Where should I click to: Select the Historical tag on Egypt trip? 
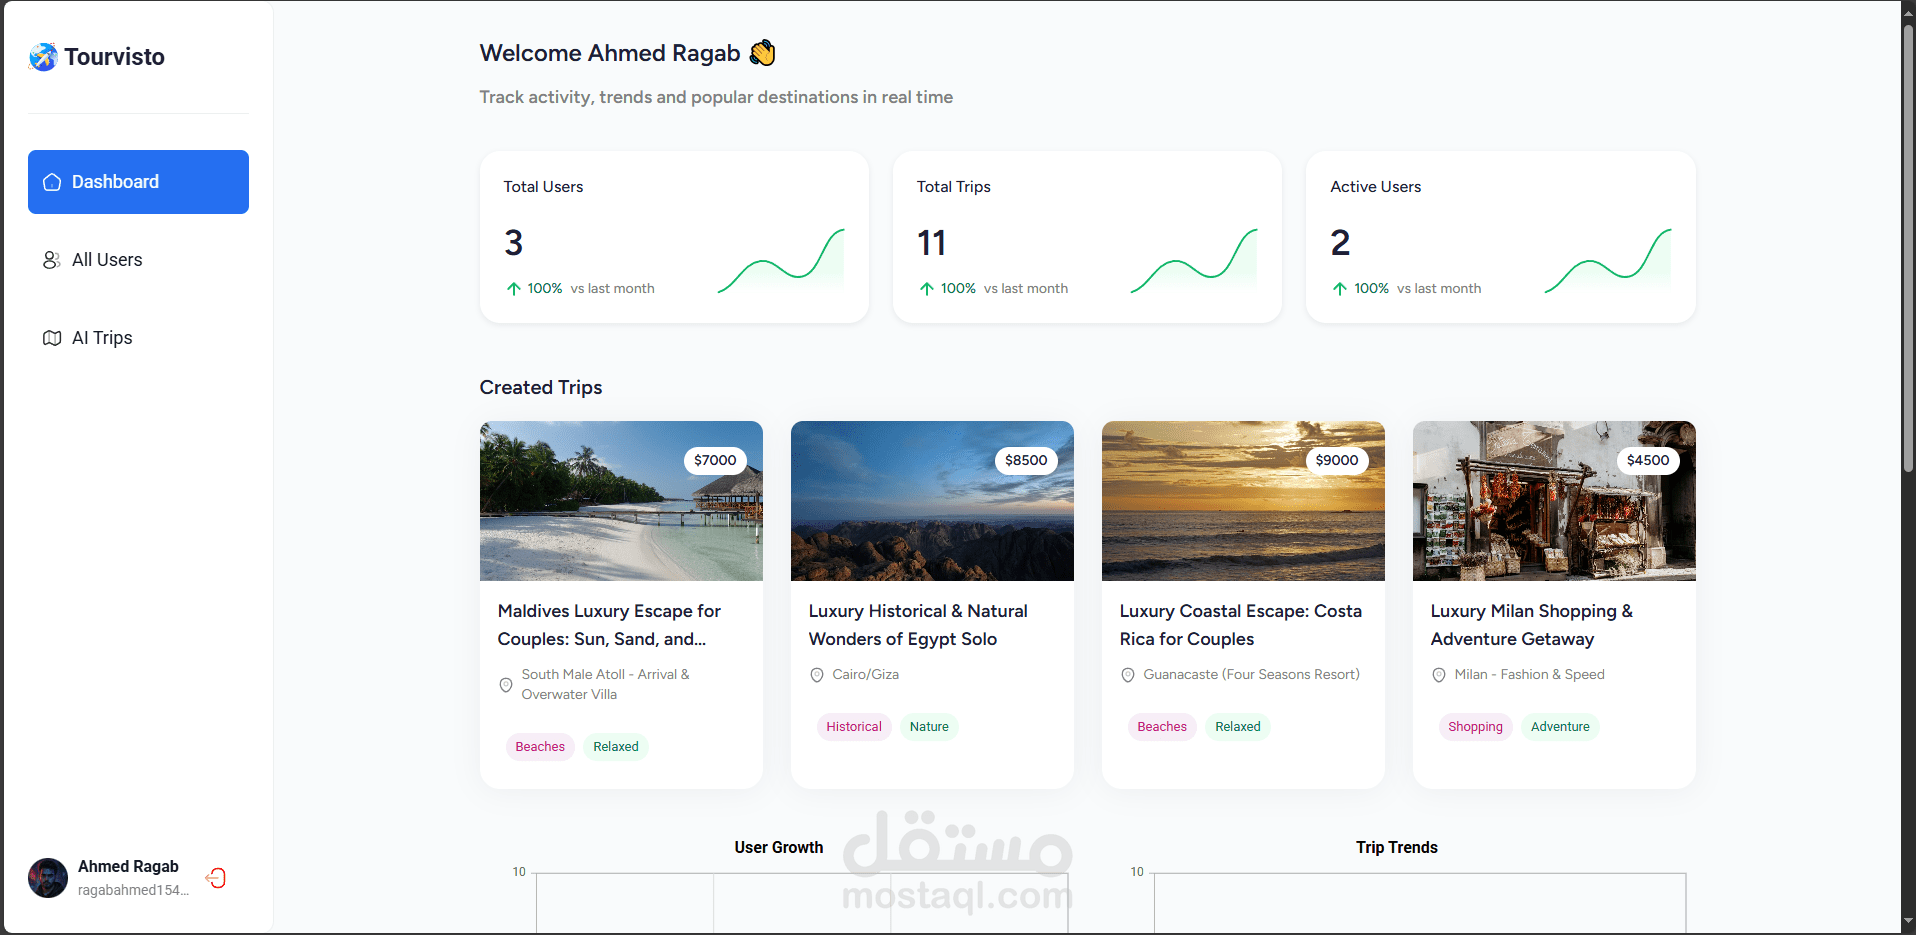[854, 727]
